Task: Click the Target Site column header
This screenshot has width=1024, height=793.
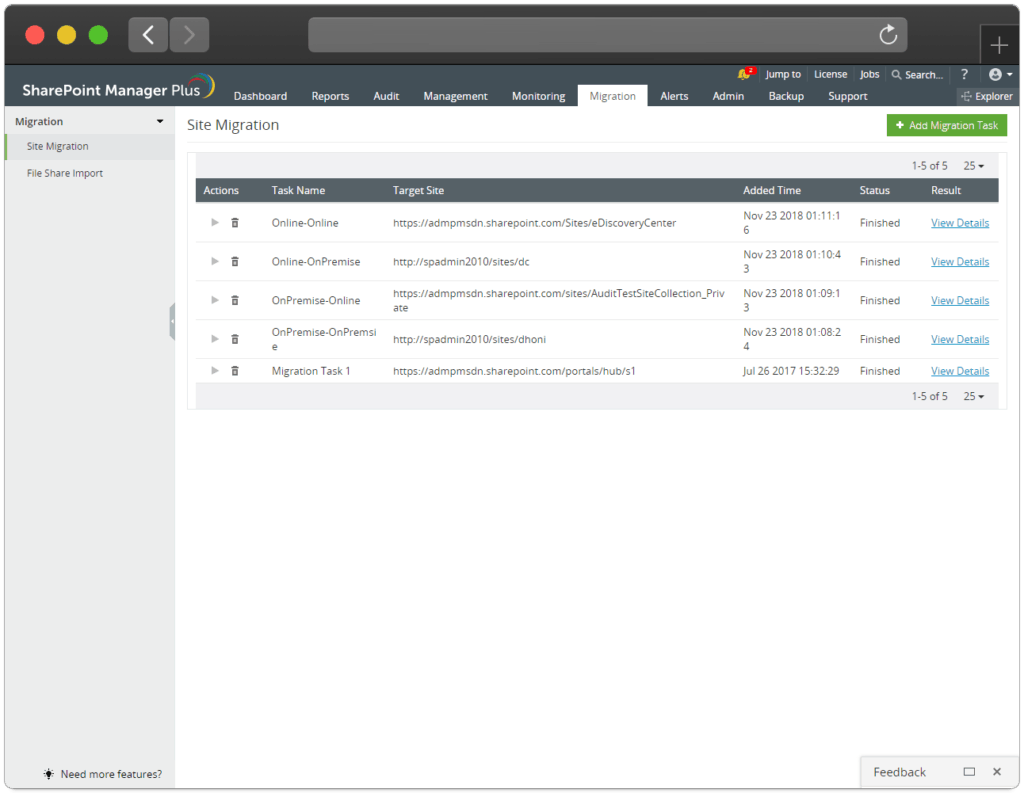Action: coord(419,190)
